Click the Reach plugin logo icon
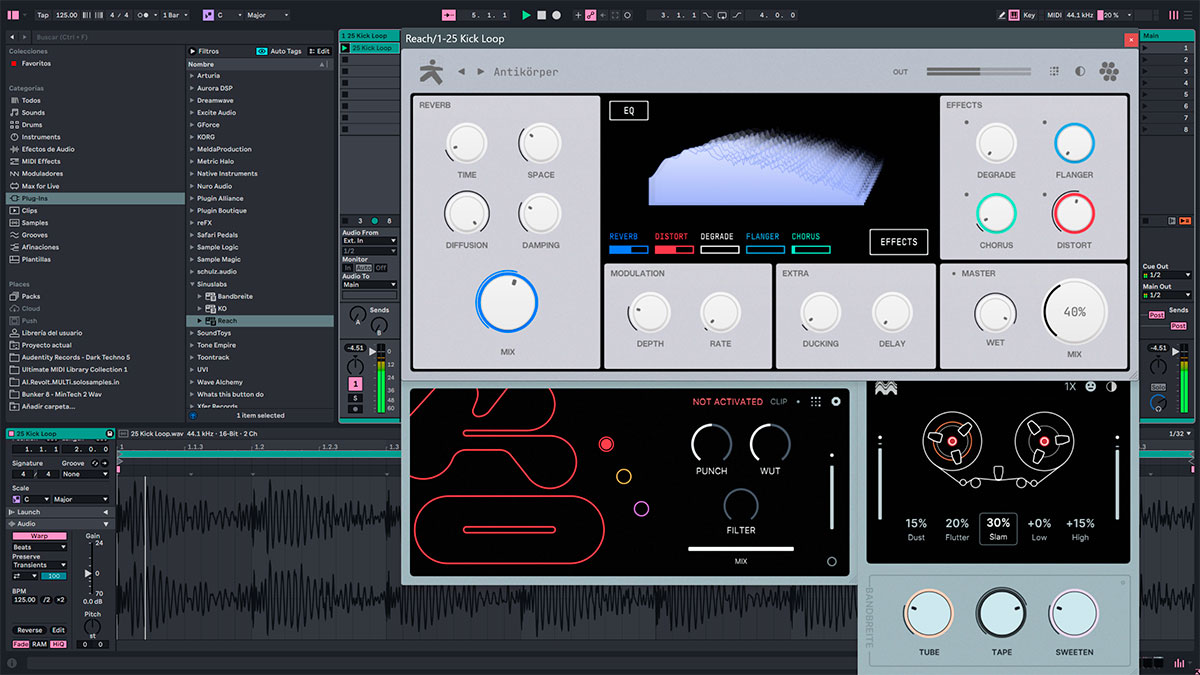1200x675 pixels. [430, 71]
